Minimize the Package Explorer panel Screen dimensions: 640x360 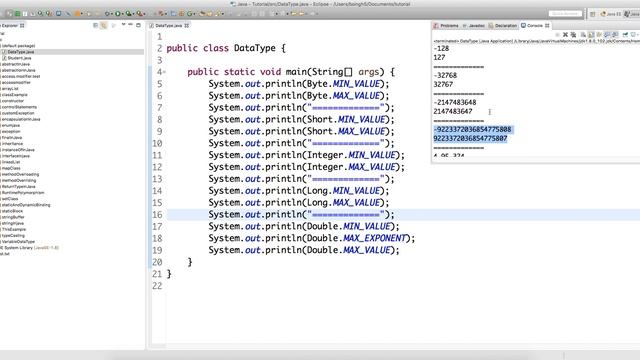[131, 24]
